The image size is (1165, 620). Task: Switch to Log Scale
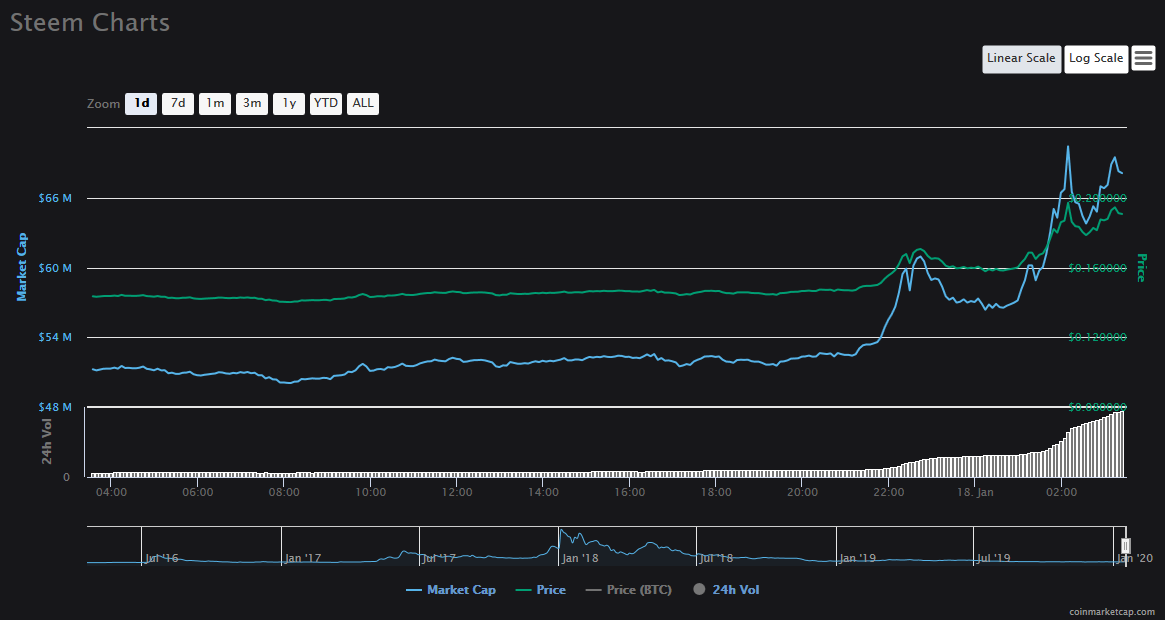1096,59
